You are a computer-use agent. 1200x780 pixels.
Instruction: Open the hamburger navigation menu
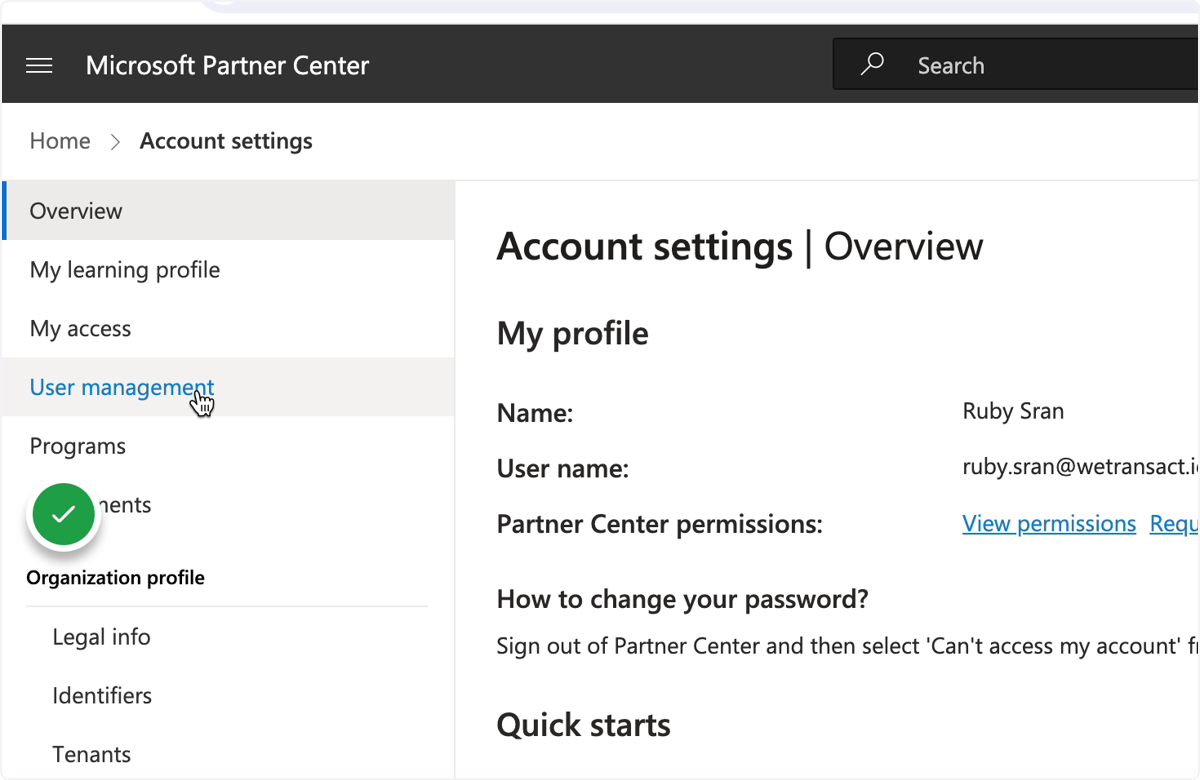click(x=39, y=66)
